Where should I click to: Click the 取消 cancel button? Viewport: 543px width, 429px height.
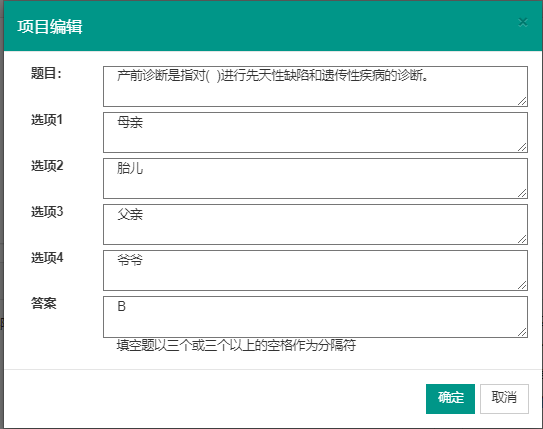[504, 399]
